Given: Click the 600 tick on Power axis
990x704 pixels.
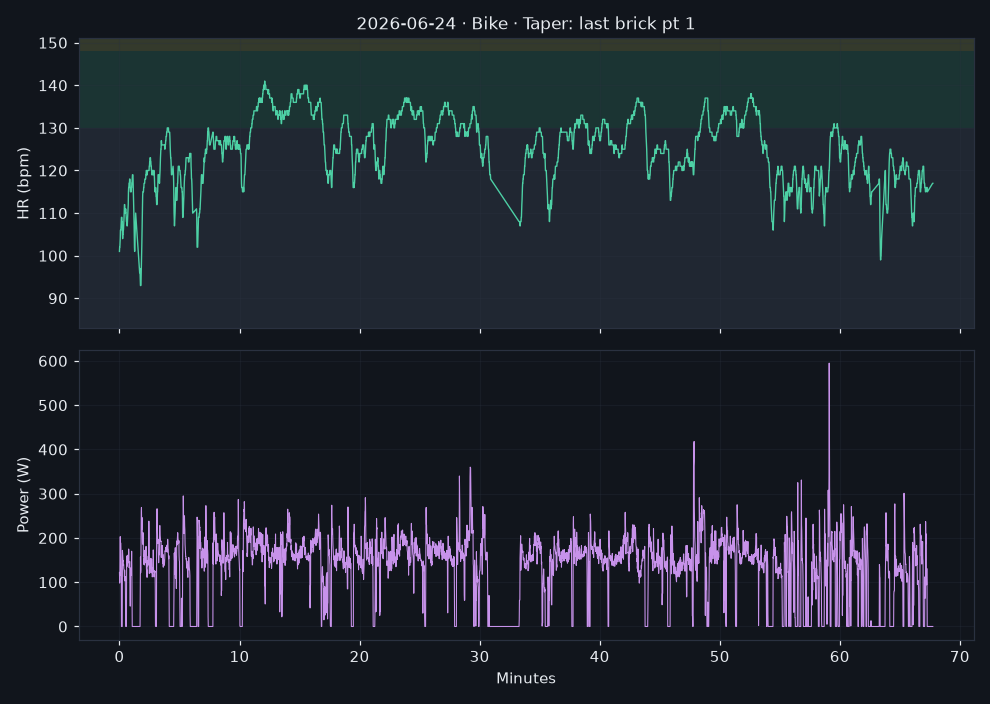Looking at the screenshot, I should tap(53, 362).
